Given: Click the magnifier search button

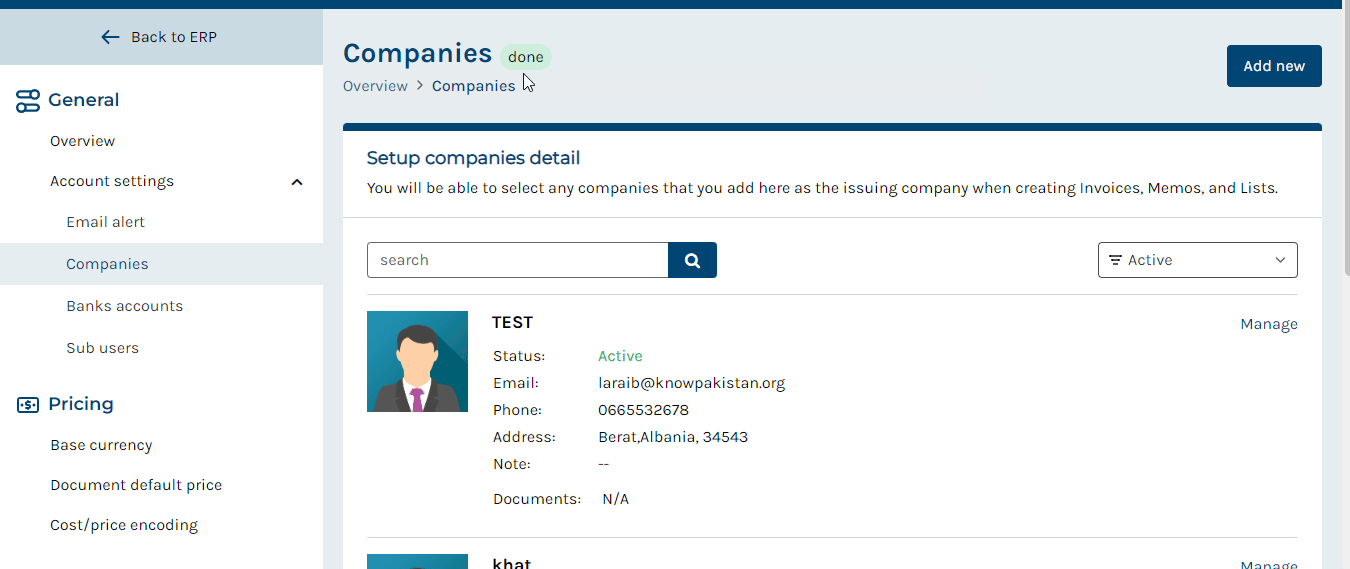Looking at the screenshot, I should coord(692,260).
